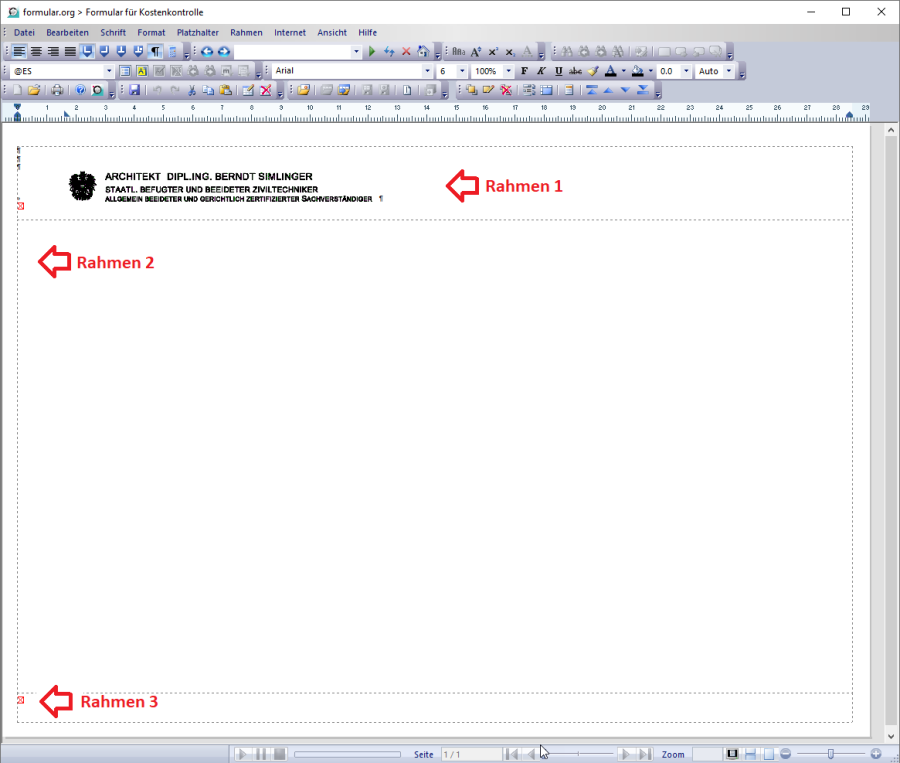Click the blue help question mark icon

[x=80, y=90]
